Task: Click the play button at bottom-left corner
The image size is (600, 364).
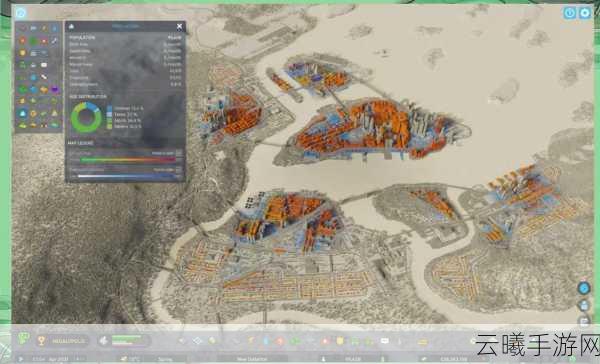Action: [21, 359]
